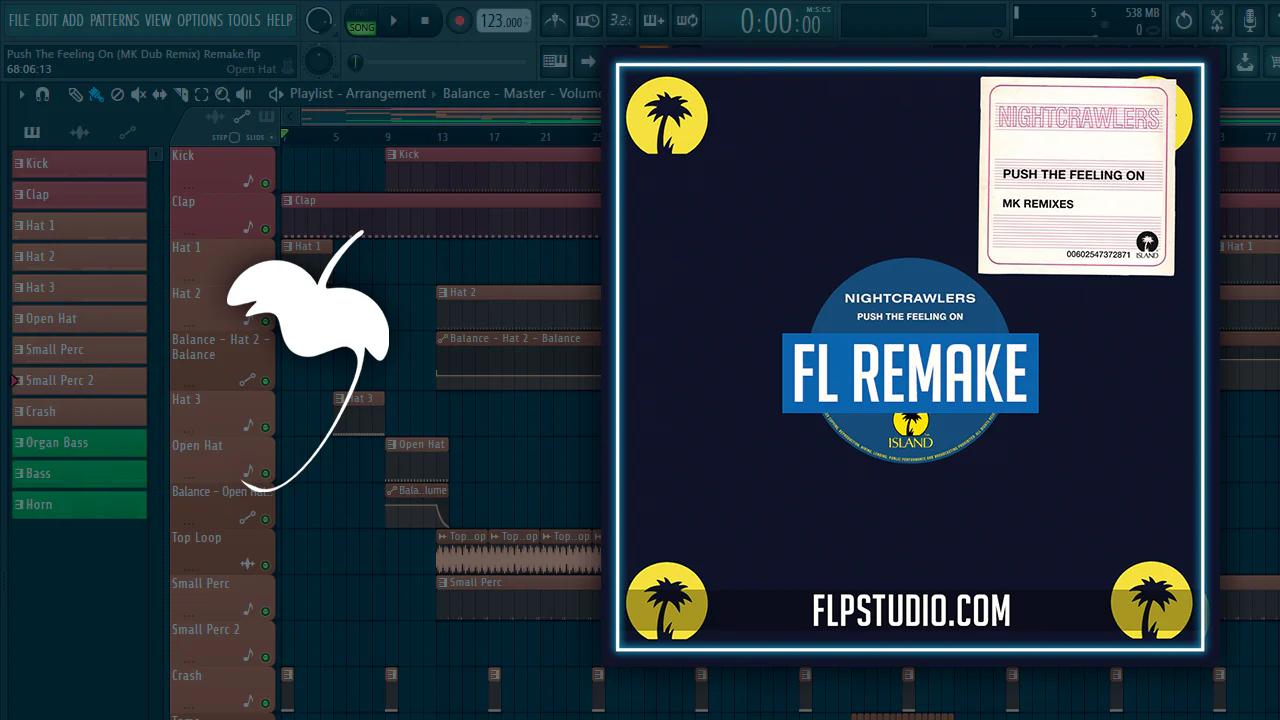Toggle the countdown before recording icon
The image size is (1280, 720).
[620, 20]
